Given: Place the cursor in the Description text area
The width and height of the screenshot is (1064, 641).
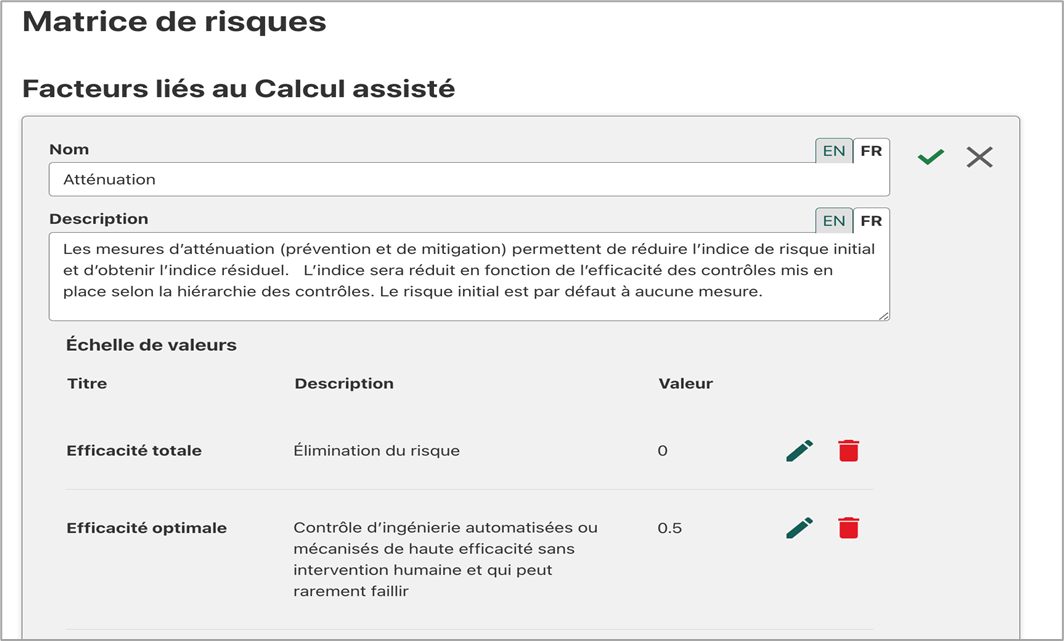Looking at the screenshot, I should pyautogui.click(x=469, y=277).
